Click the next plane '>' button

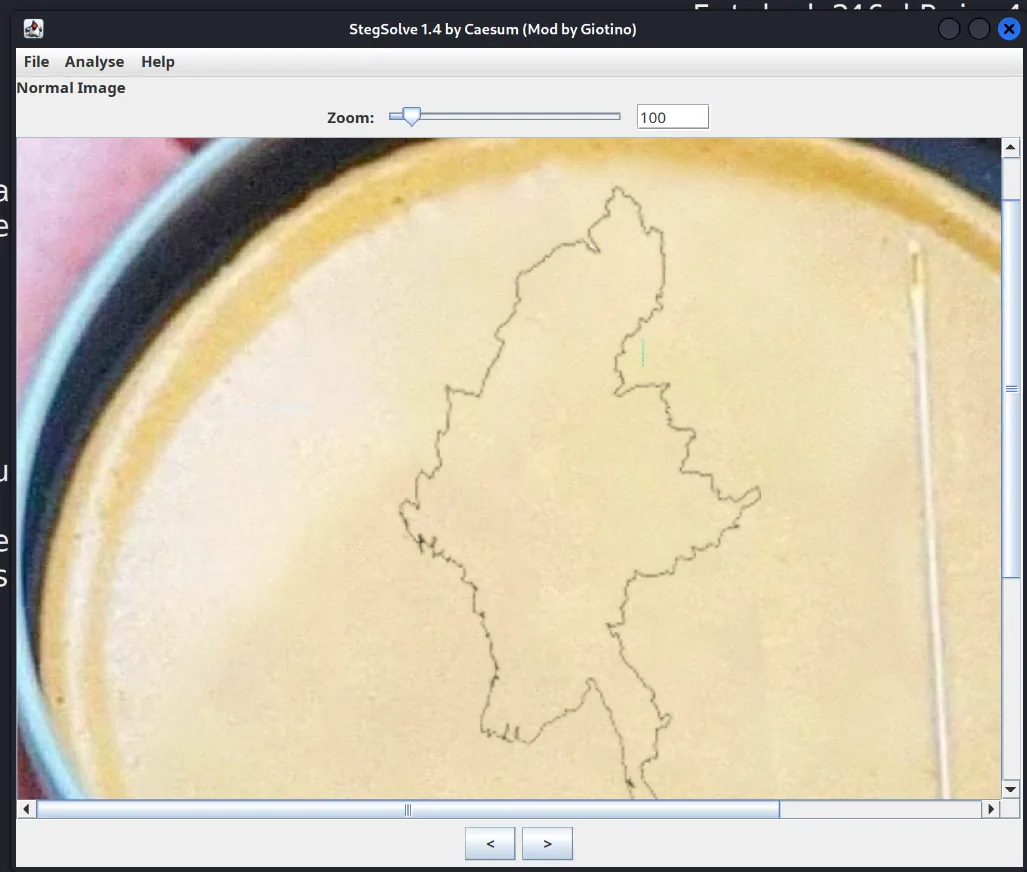coord(548,844)
